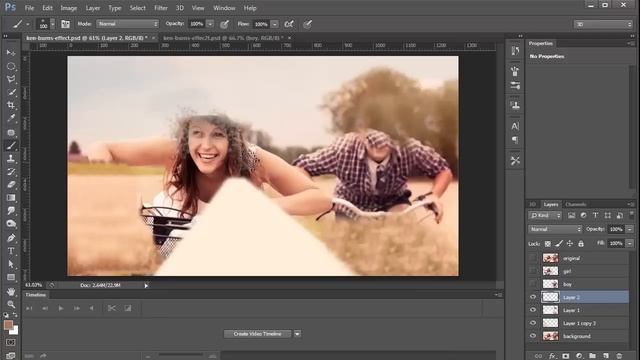Split at playhead scissors icon
This screenshot has height=360, width=640.
click(x=111, y=308)
